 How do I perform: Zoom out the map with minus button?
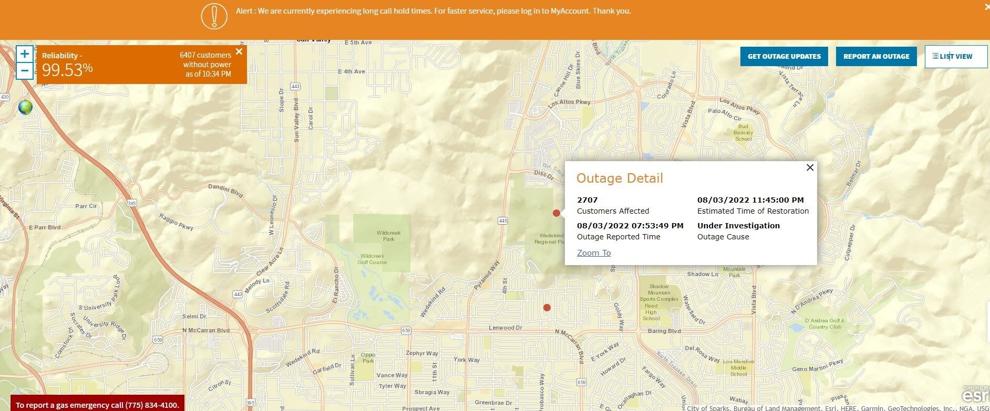tap(24, 71)
